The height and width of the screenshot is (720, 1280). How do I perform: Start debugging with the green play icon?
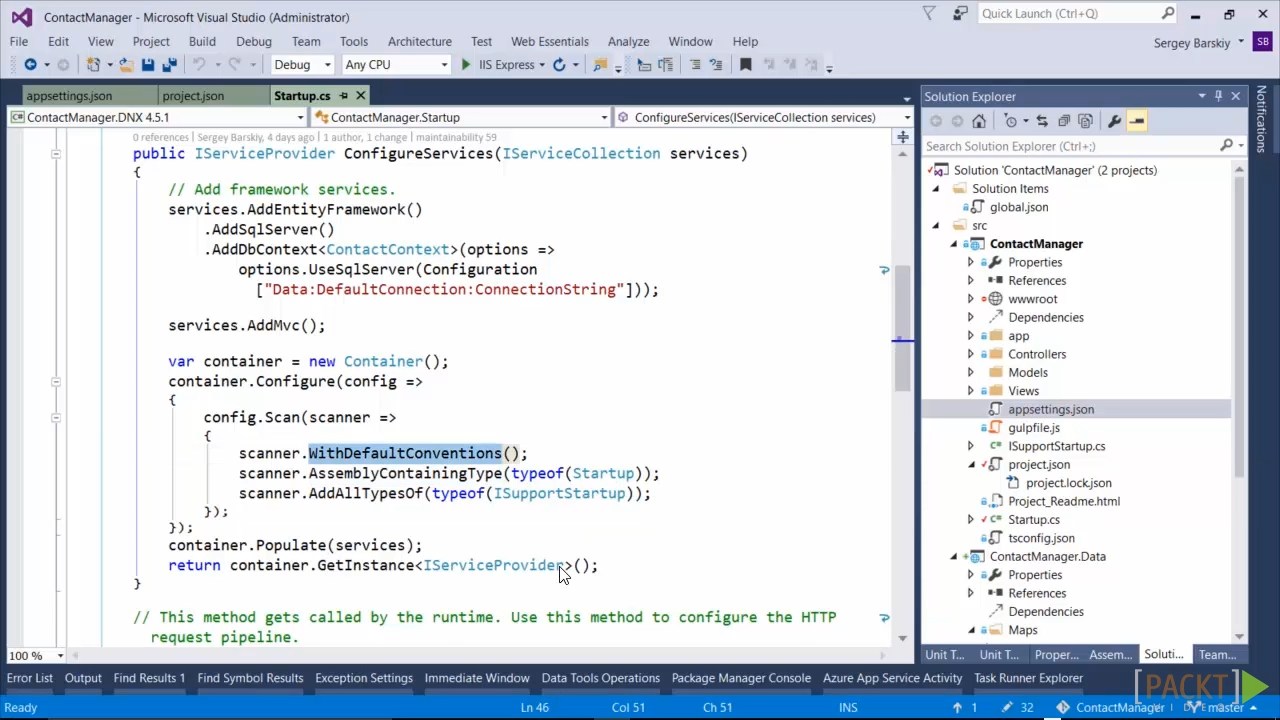(466, 65)
